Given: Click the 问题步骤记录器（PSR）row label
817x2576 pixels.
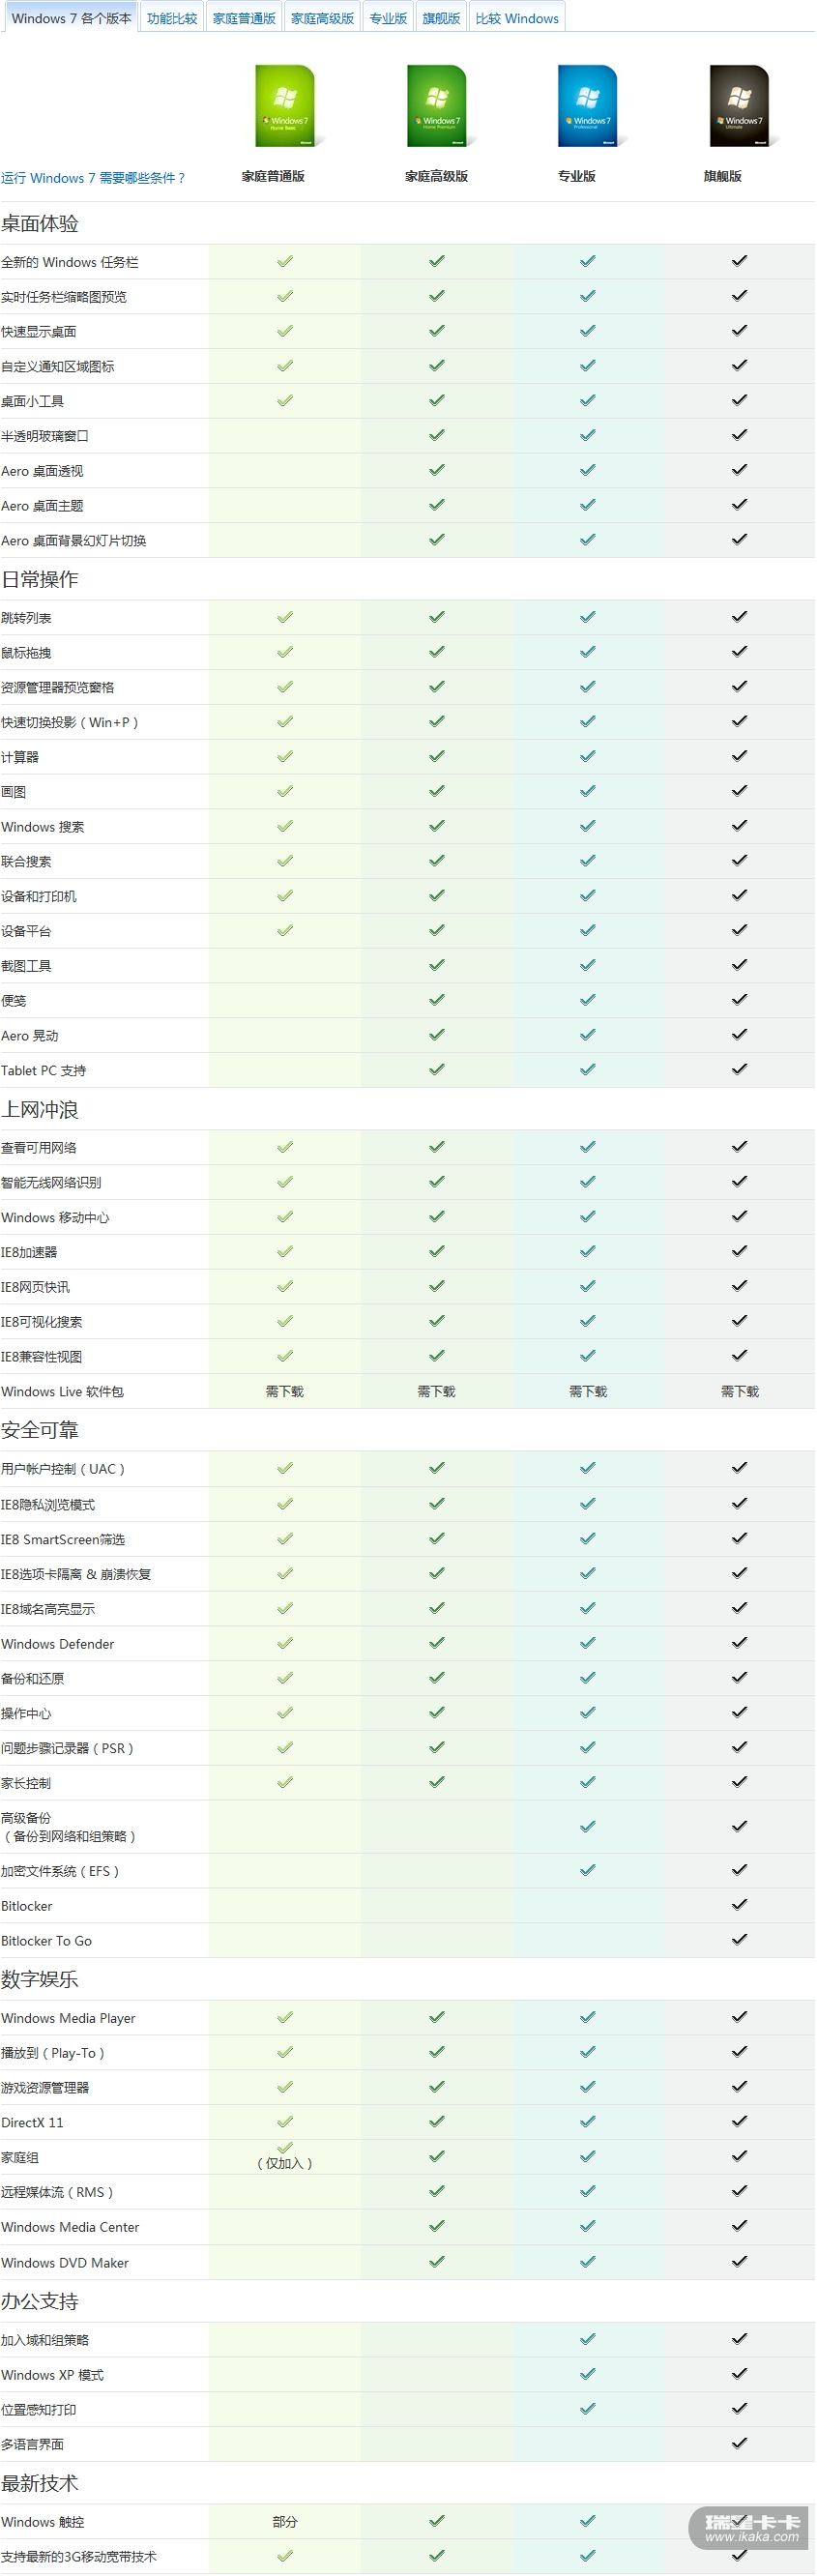Looking at the screenshot, I should pos(68,1748).
